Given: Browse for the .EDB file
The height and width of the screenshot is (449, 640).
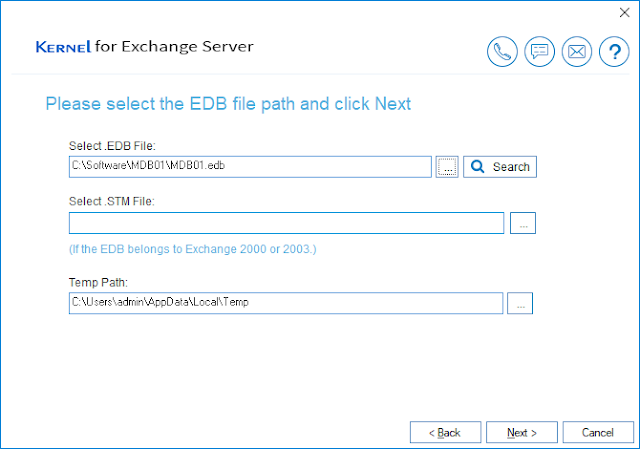Looking at the screenshot, I should (448, 167).
